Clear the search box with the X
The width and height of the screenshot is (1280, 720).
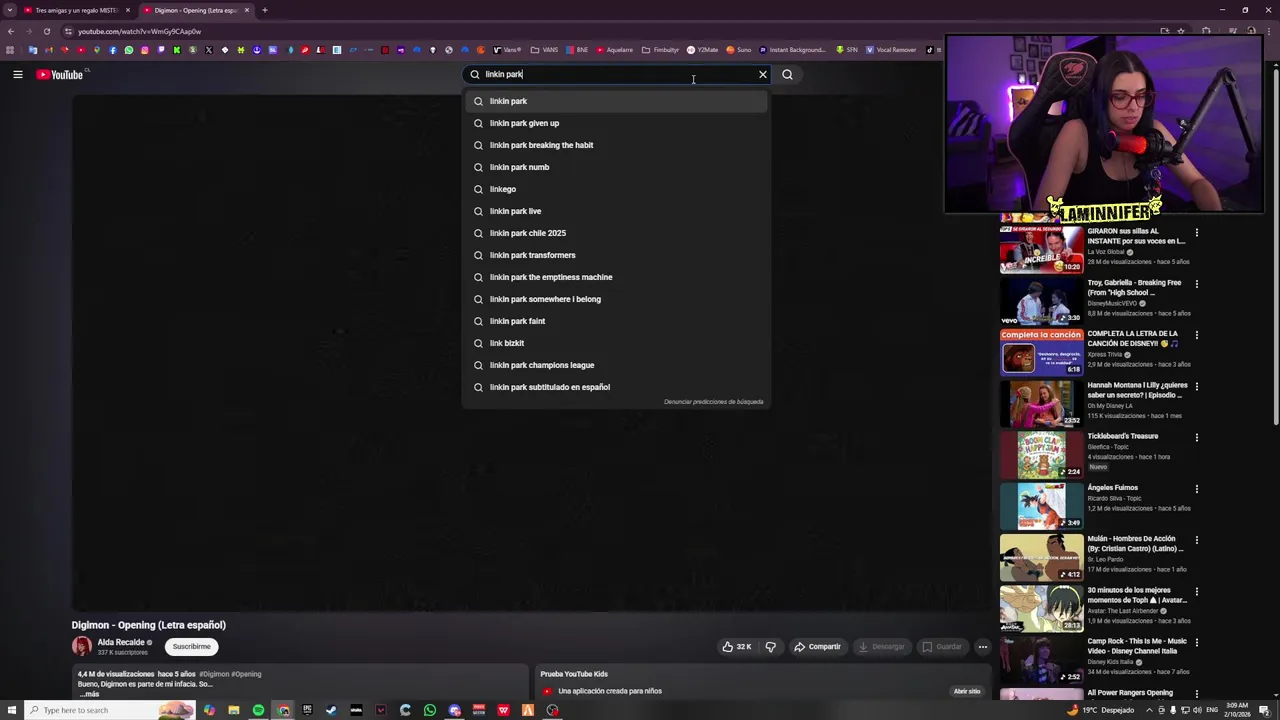pyautogui.click(x=763, y=74)
